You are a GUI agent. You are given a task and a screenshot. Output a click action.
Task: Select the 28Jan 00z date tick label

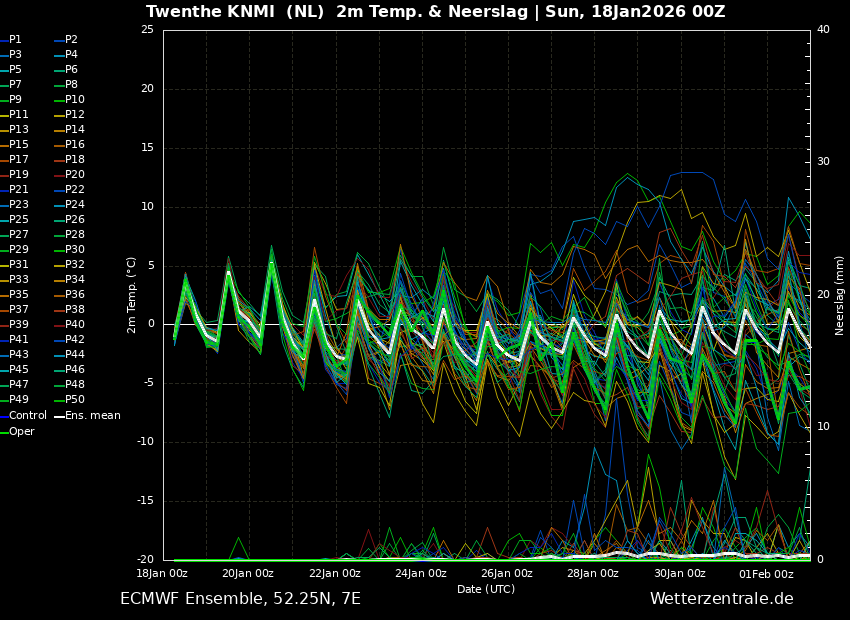[x=593, y=574]
